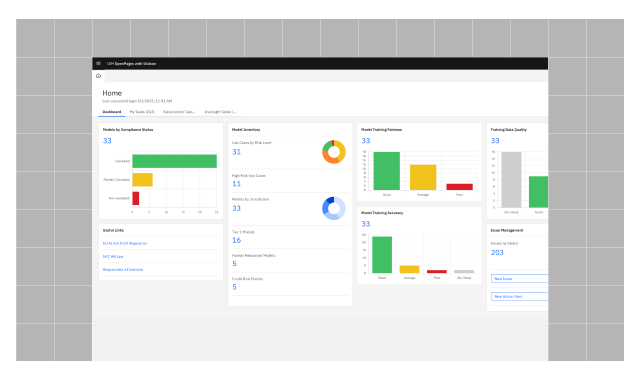
Task: Select the Dashboard tab
Action: 111,112
